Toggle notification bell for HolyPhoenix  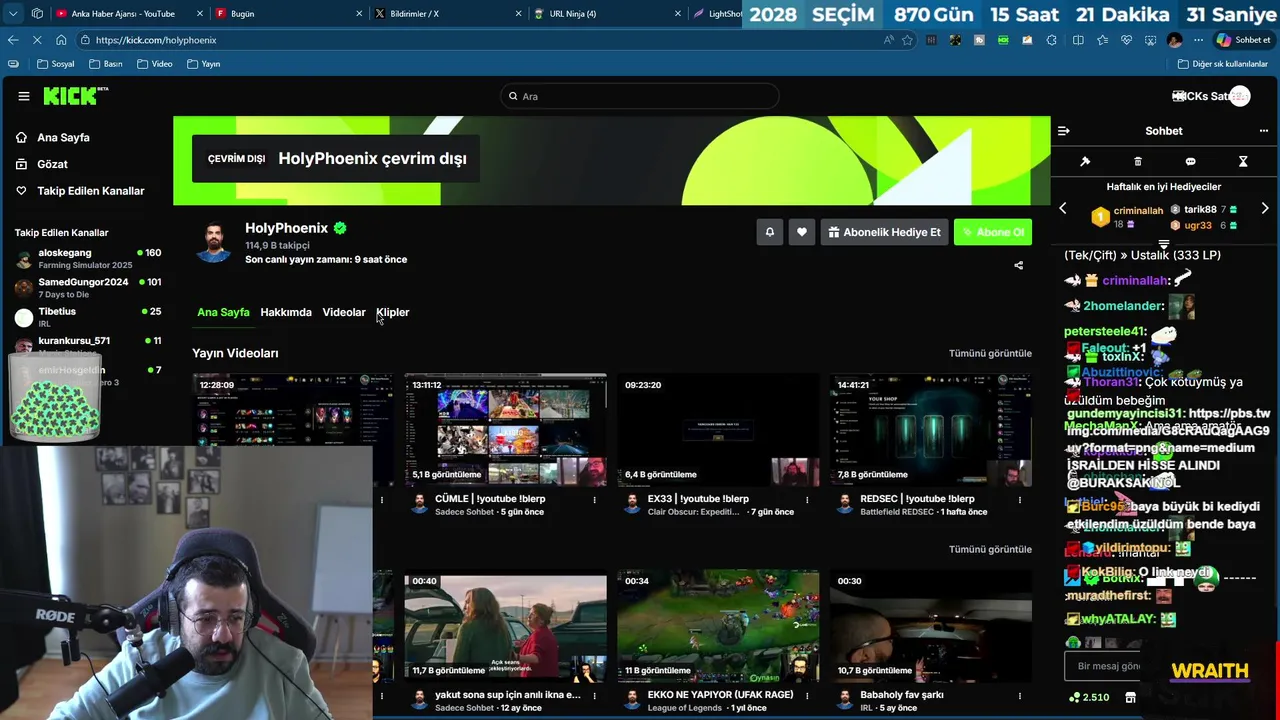(x=769, y=232)
